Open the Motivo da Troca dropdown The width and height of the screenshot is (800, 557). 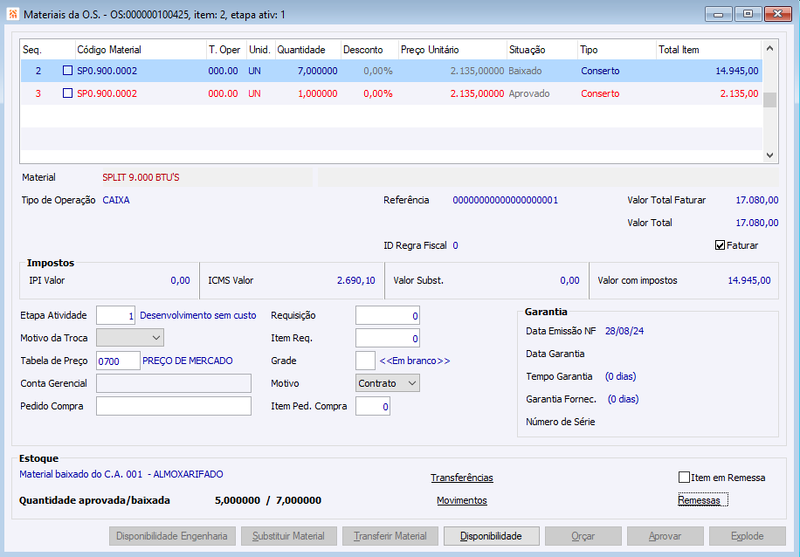(x=130, y=338)
